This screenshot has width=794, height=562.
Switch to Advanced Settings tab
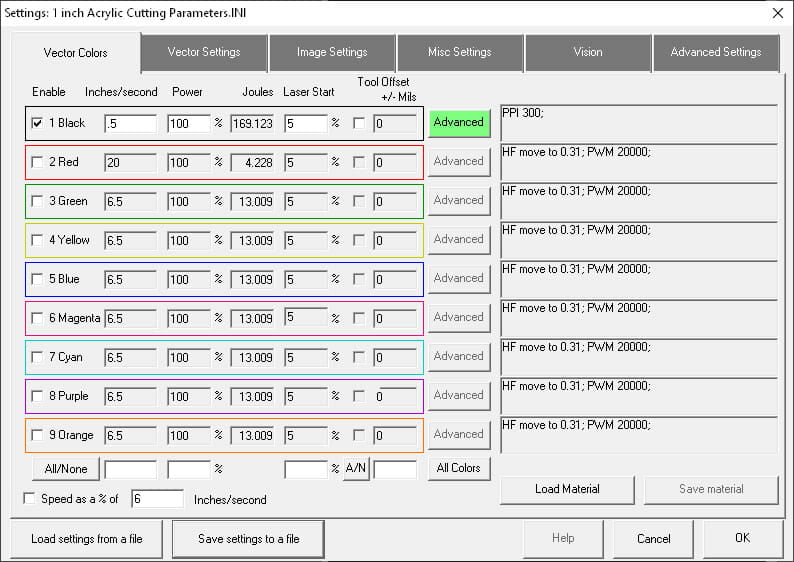716,53
